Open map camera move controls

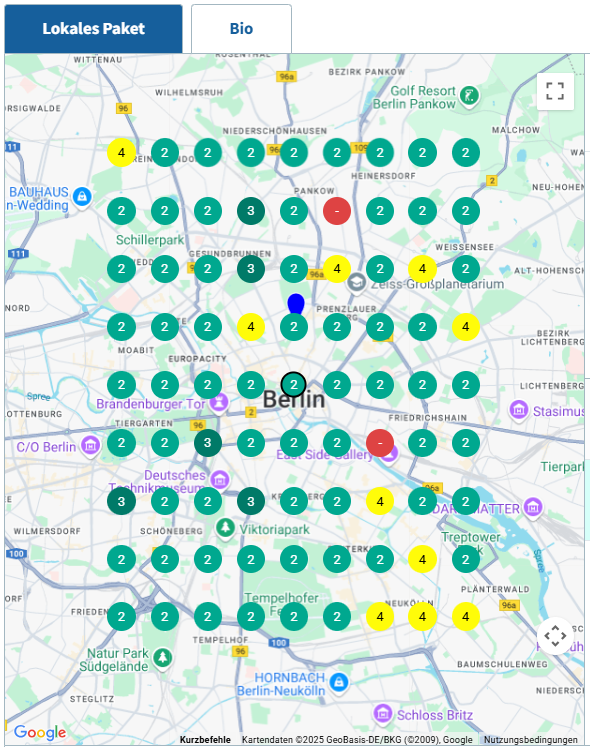[x=555, y=636]
